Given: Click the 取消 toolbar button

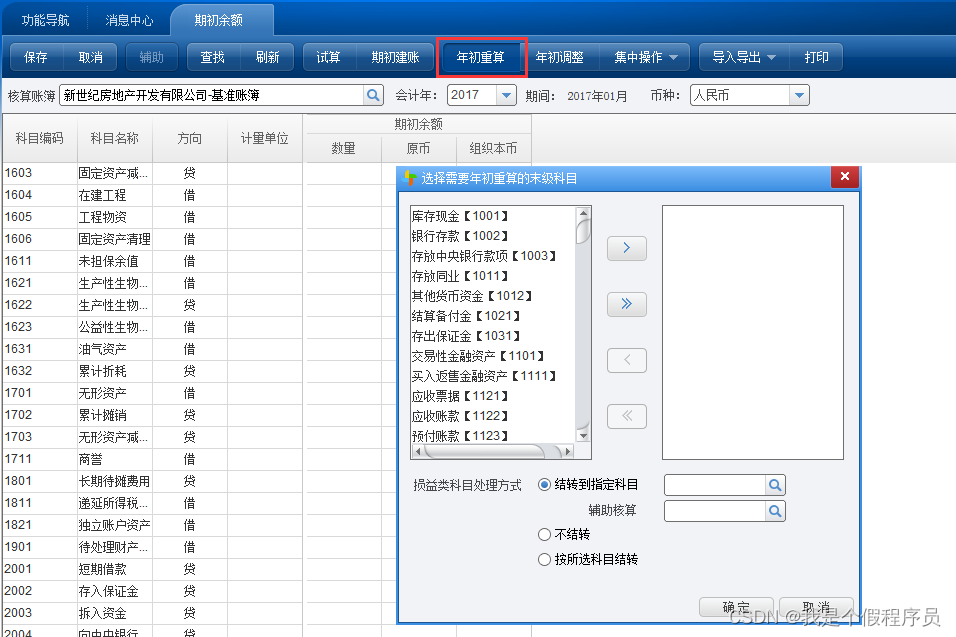Looking at the screenshot, I should pyautogui.click(x=90, y=57).
